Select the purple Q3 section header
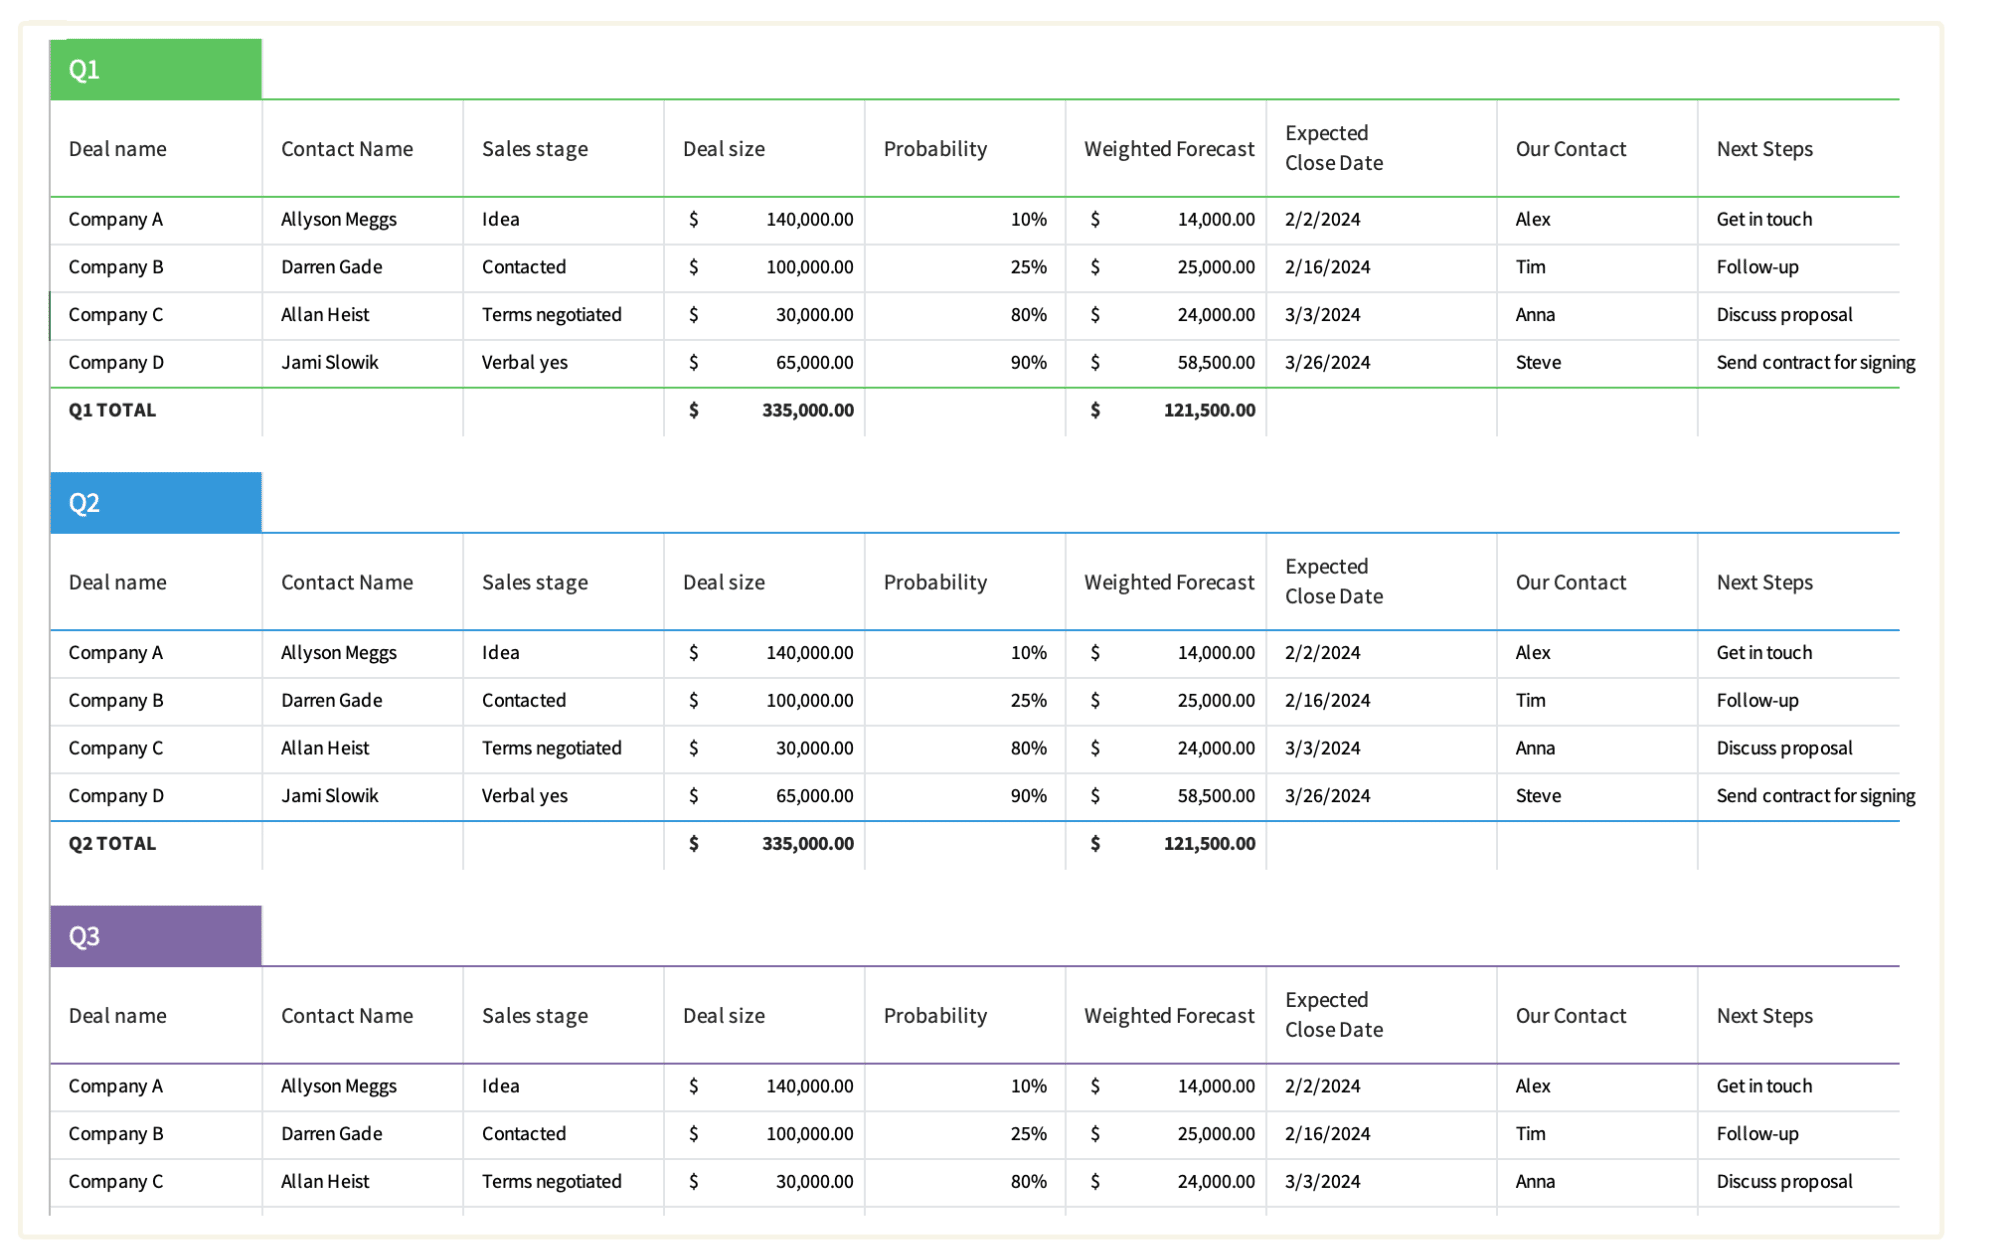1999x1258 pixels. point(155,935)
